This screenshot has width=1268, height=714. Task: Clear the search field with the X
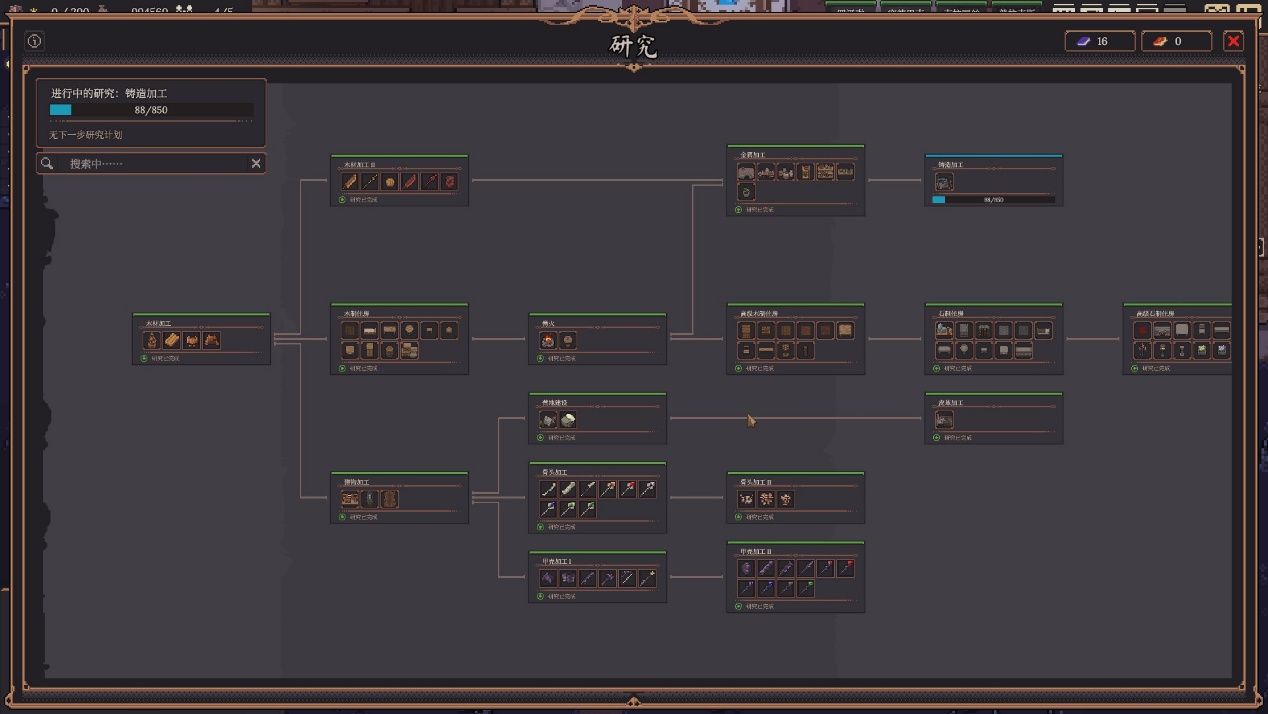click(256, 163)
